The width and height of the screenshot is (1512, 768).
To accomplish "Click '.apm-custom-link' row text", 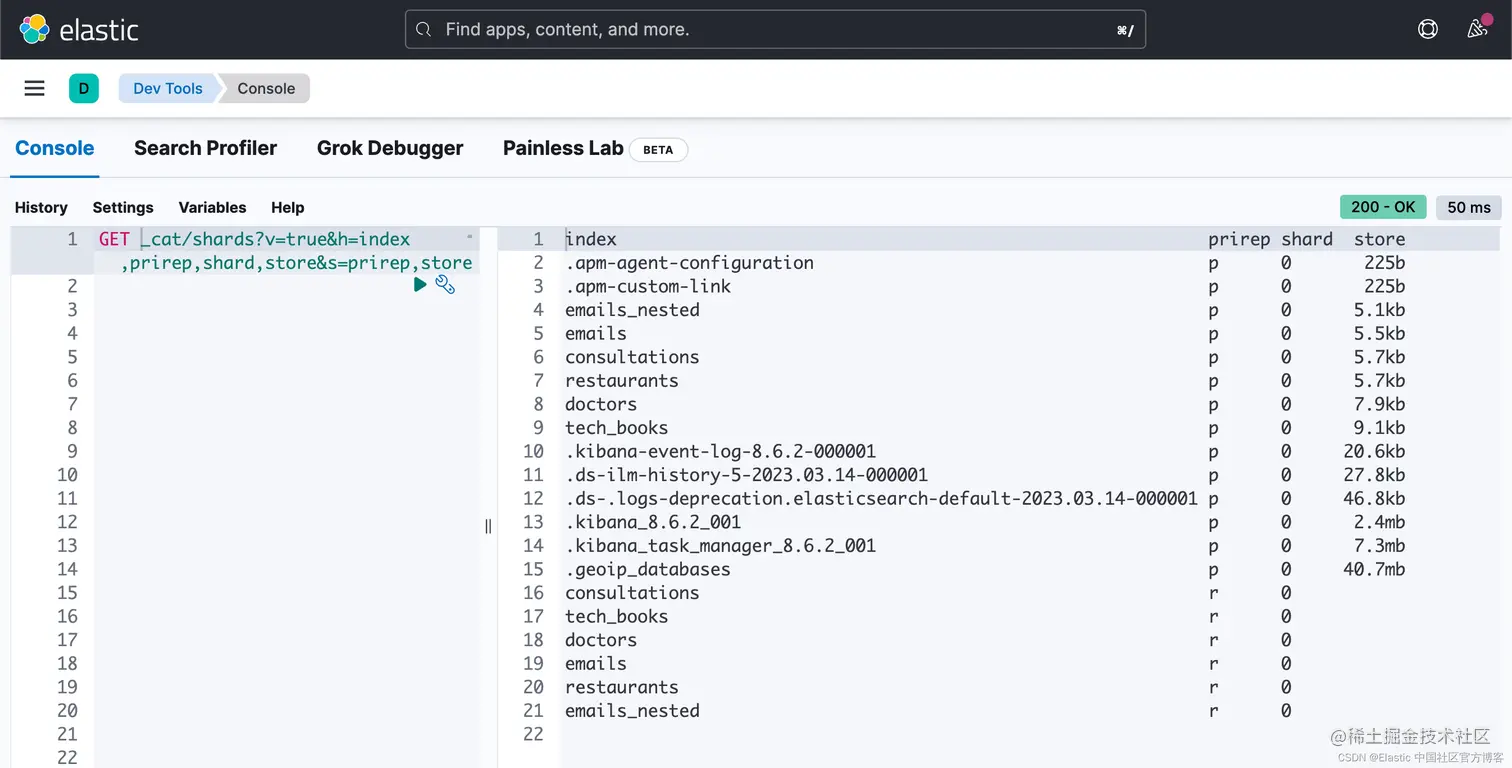I will 648,286.
